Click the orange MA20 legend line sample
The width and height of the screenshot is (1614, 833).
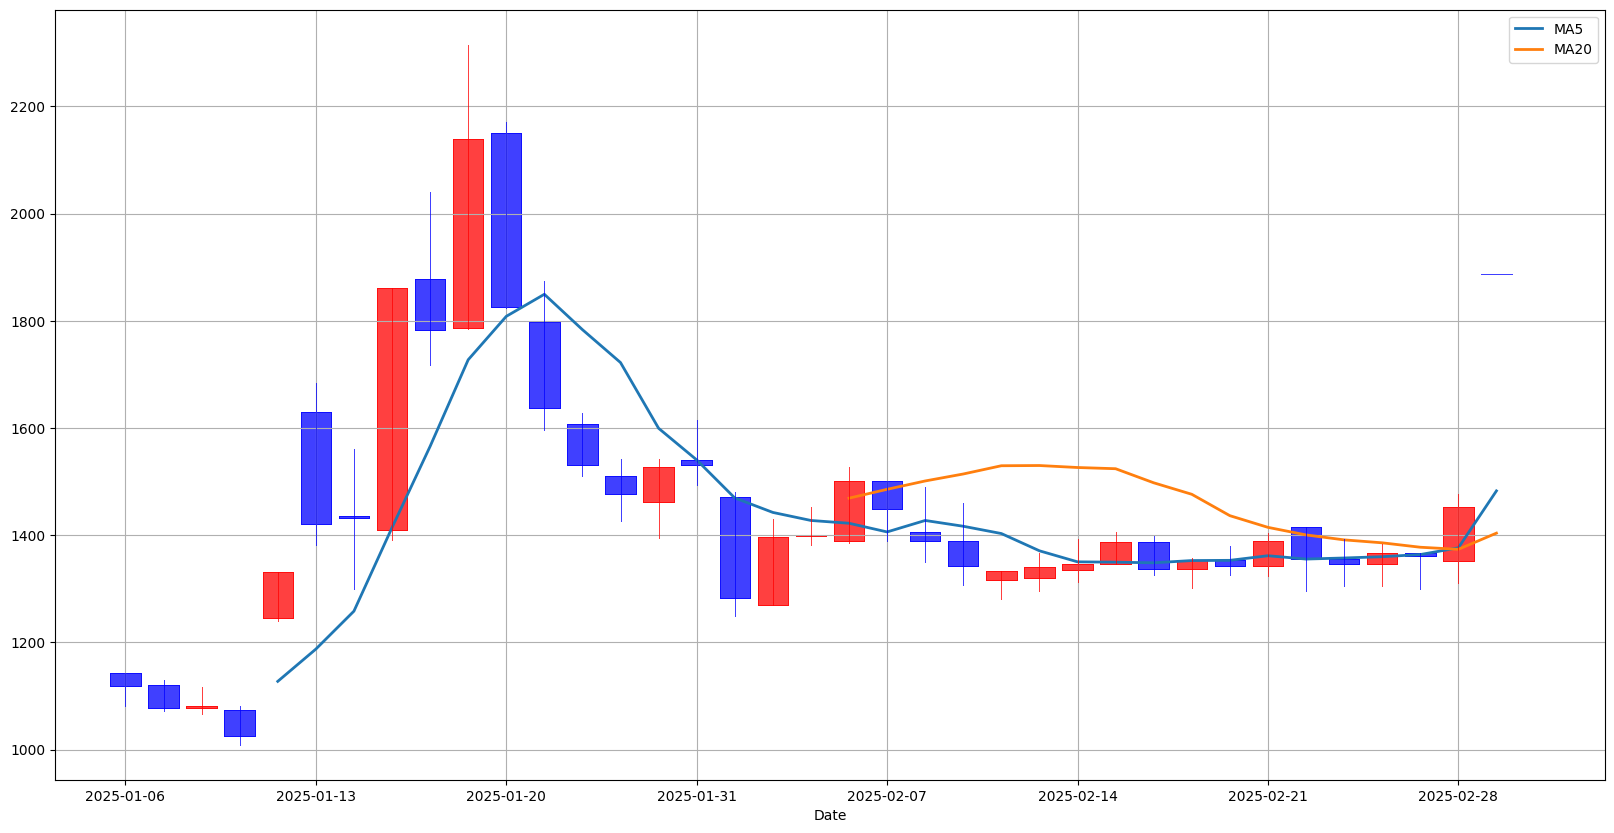(x=1530, y=49)
